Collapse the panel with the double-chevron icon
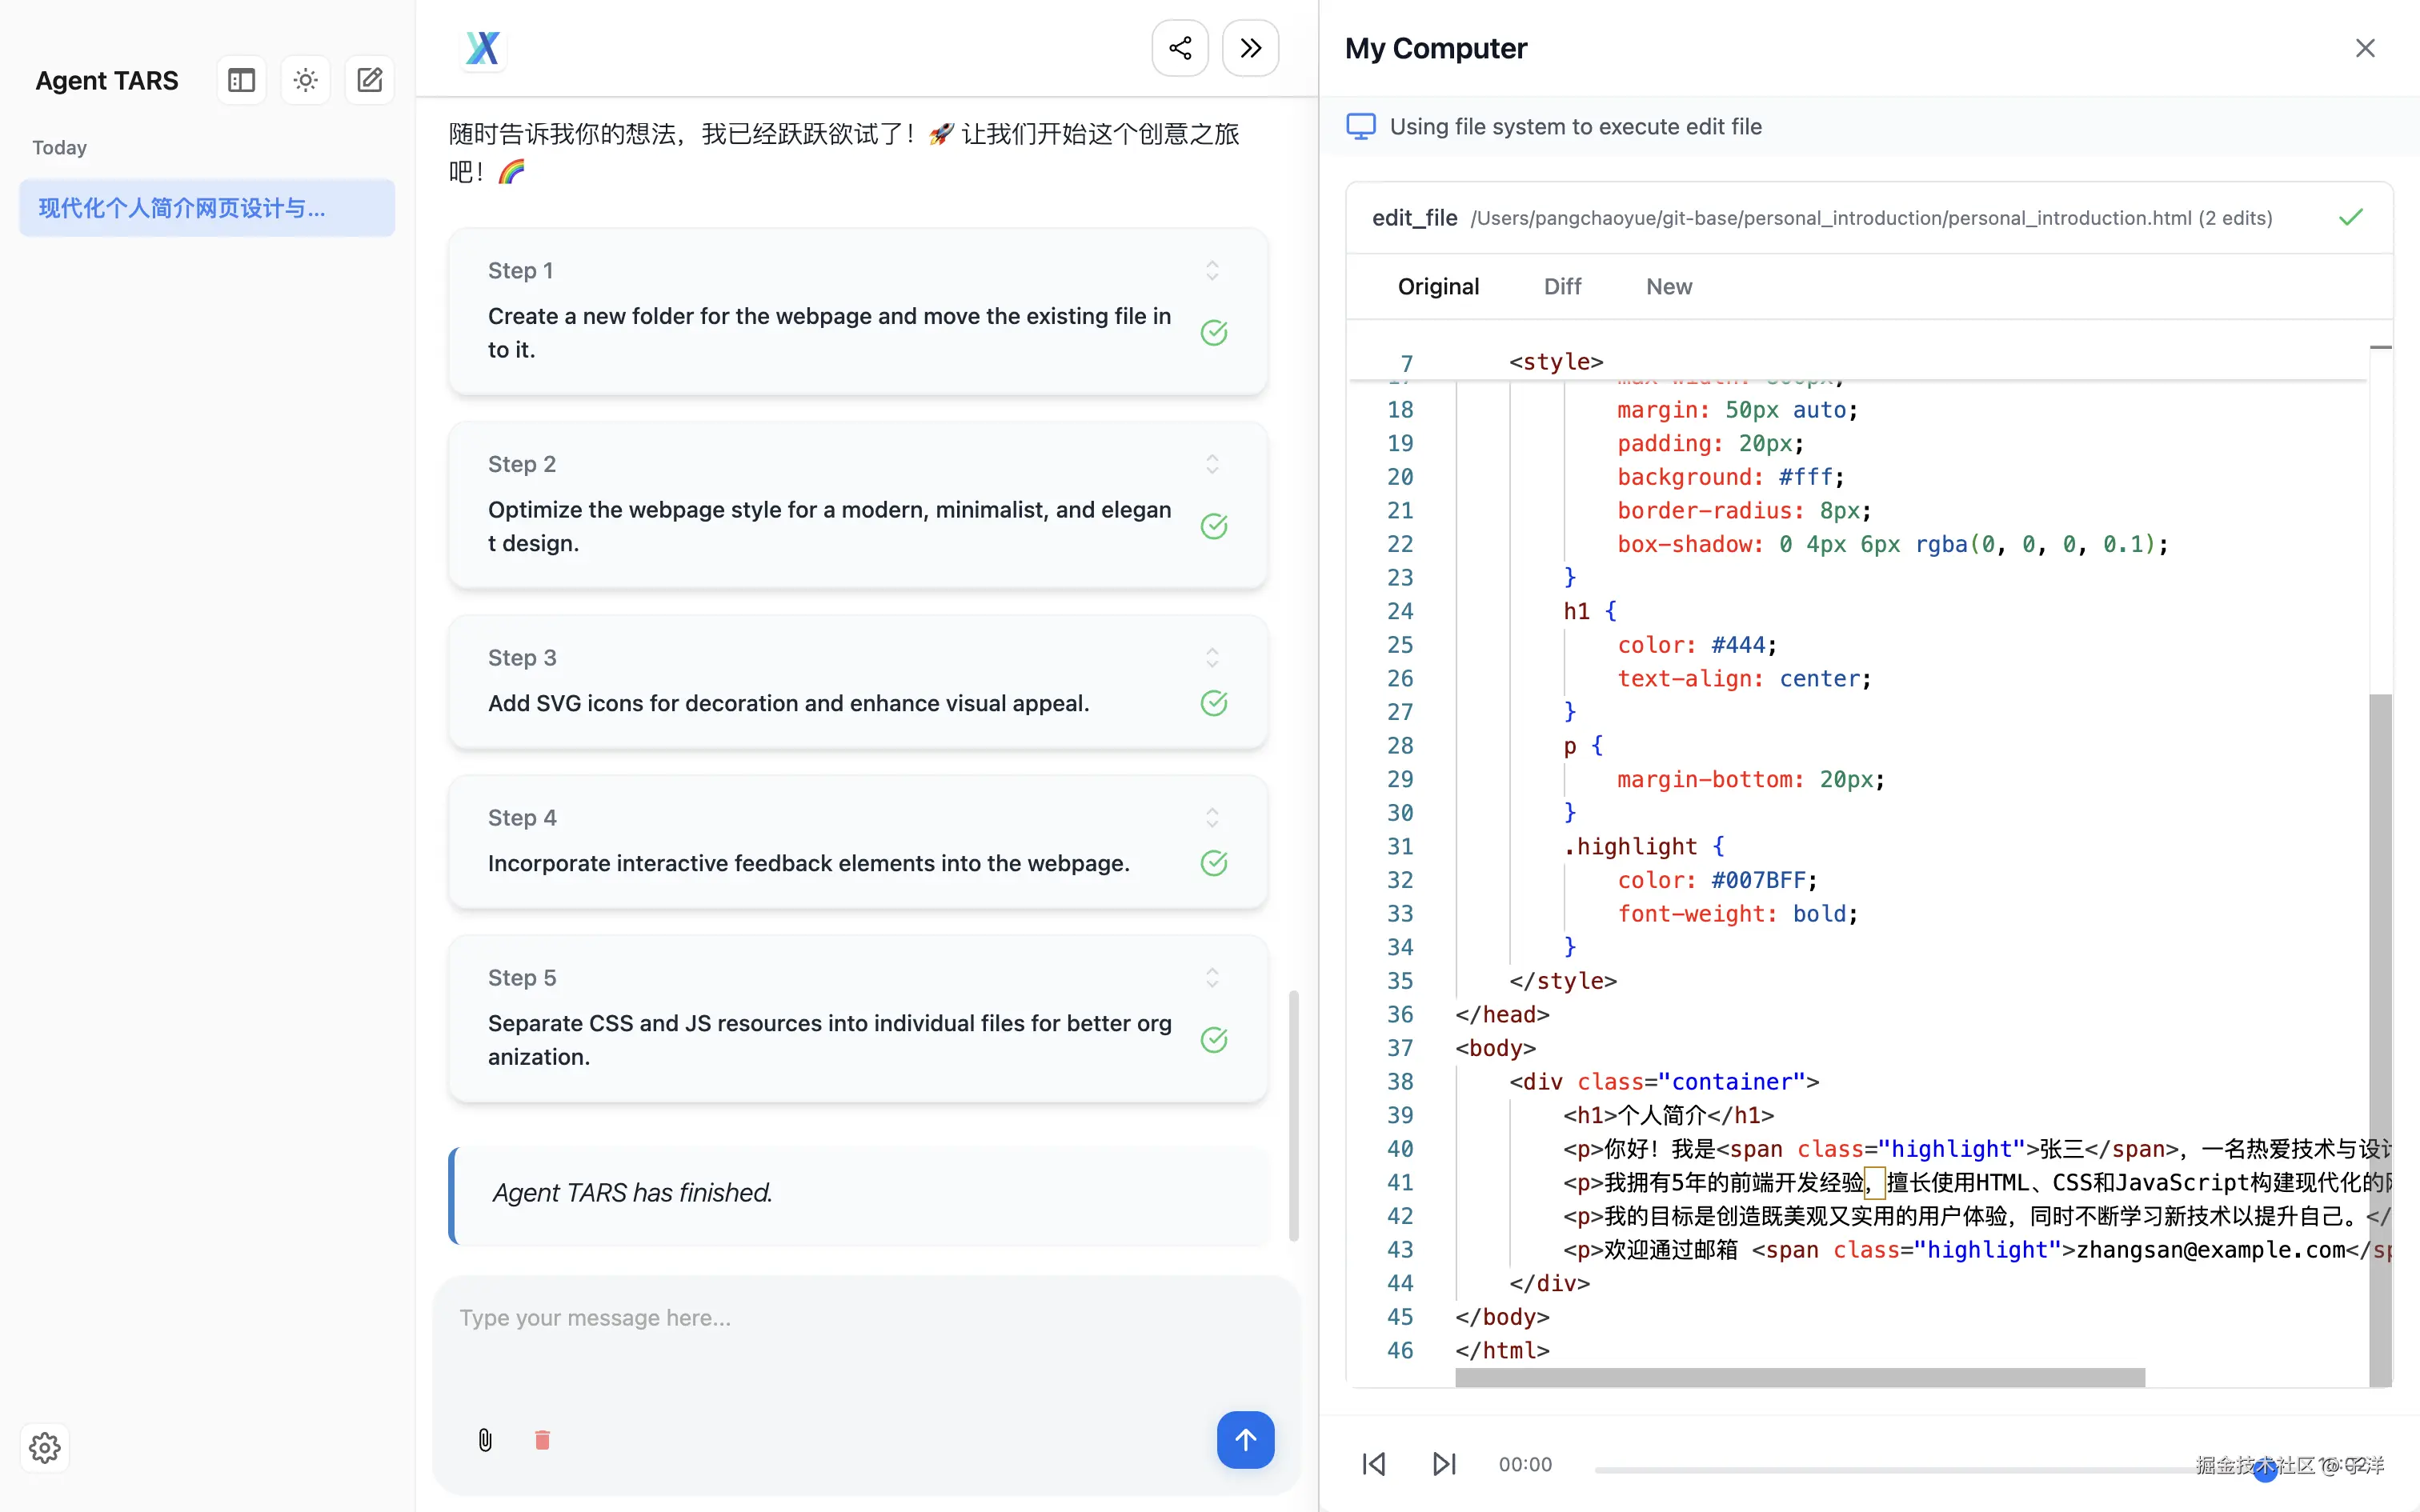Image resolution: width=2420 pixels, height=1512 pixels. coord(1250,48)
